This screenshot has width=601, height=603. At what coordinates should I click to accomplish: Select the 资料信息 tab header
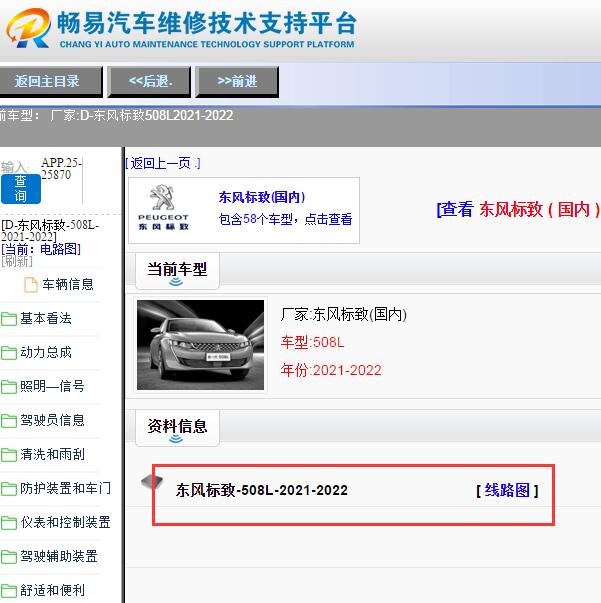click(x=177, y=428)
